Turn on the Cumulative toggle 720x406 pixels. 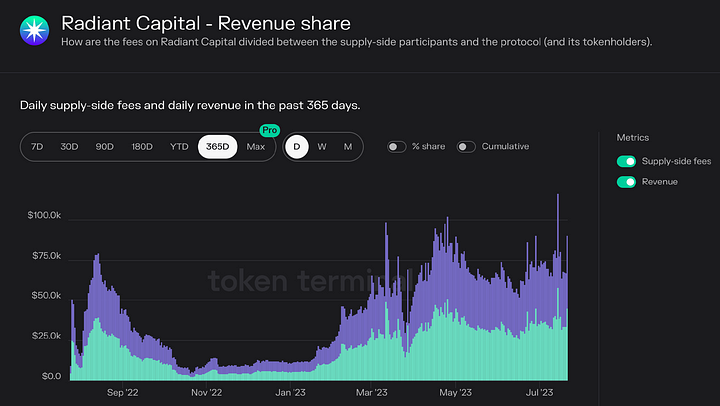[x=466, y=147]
